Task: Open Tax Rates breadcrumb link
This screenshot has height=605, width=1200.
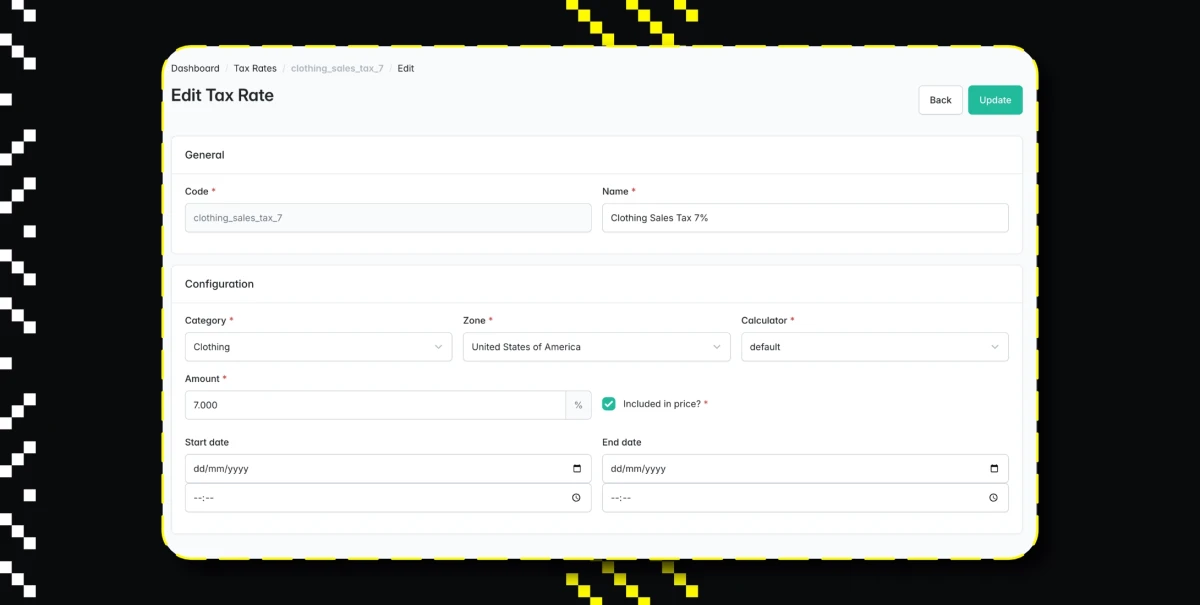Action: (255, 69)
